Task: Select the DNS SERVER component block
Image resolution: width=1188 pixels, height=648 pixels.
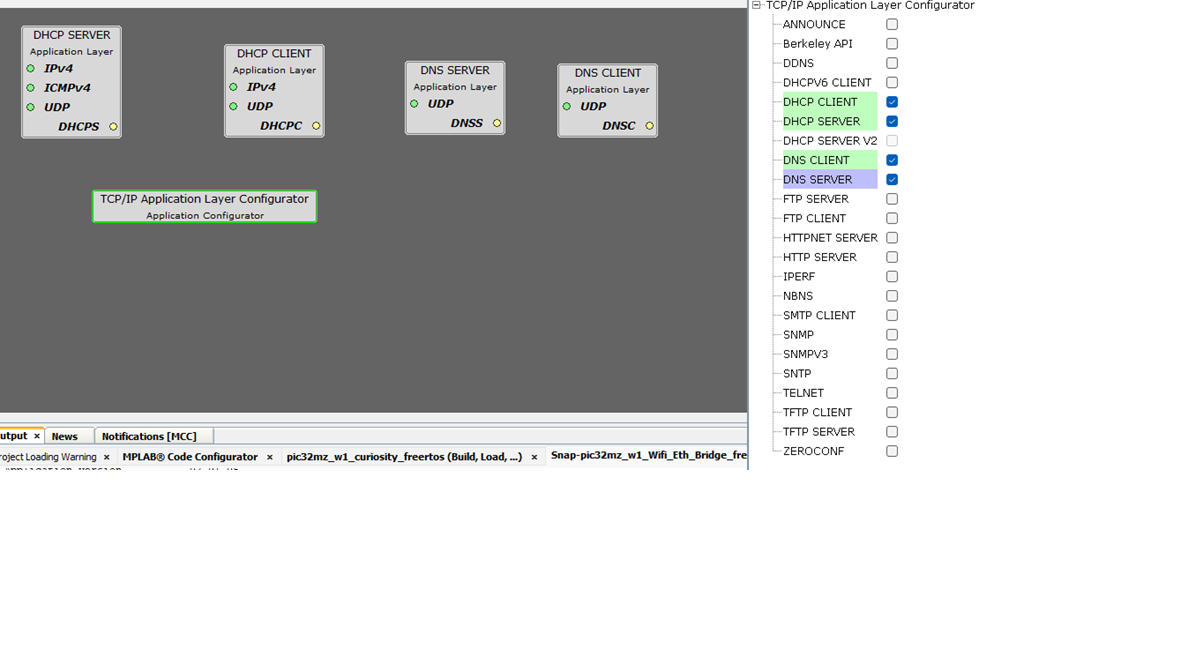Action: click(455, 98)
